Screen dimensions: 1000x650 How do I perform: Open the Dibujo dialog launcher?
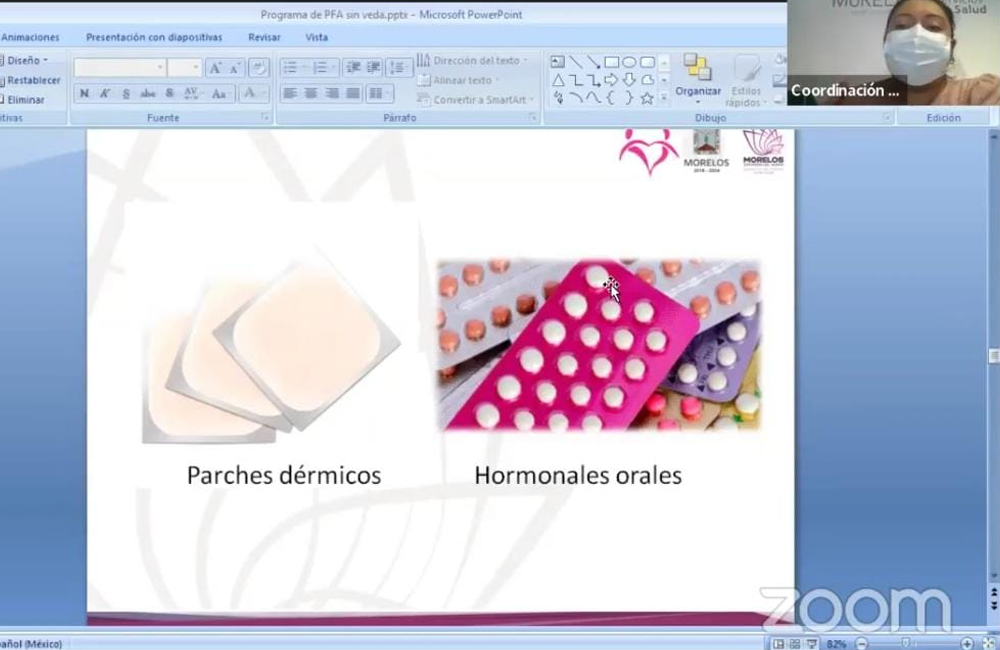(886, 117)
